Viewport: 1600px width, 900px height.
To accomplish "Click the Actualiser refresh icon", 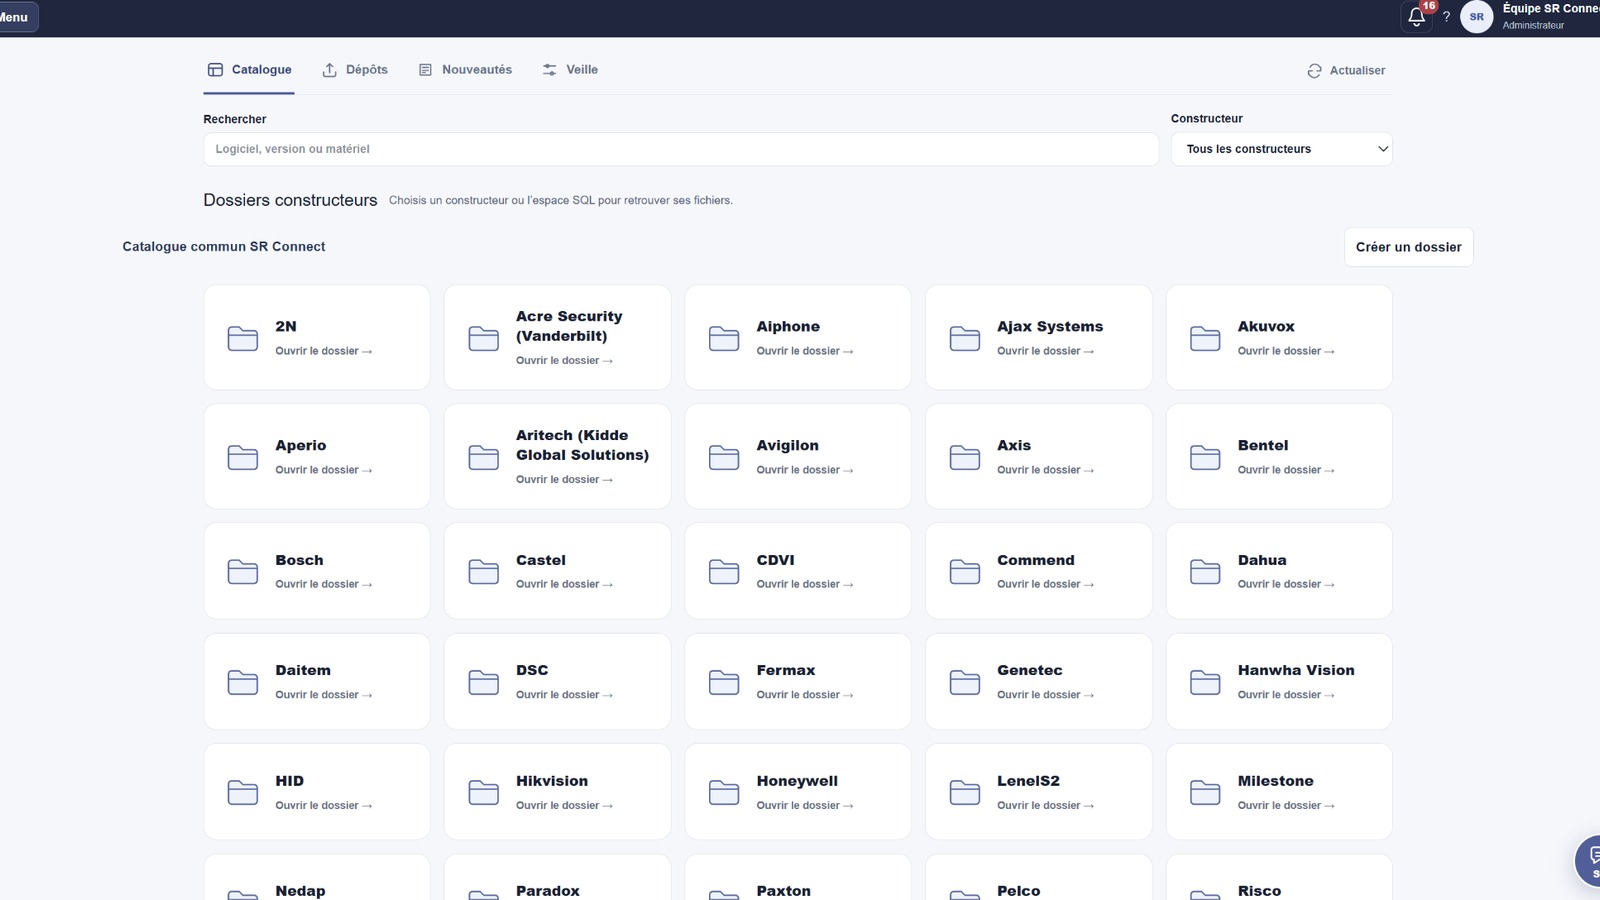I will click(1314, 71).
